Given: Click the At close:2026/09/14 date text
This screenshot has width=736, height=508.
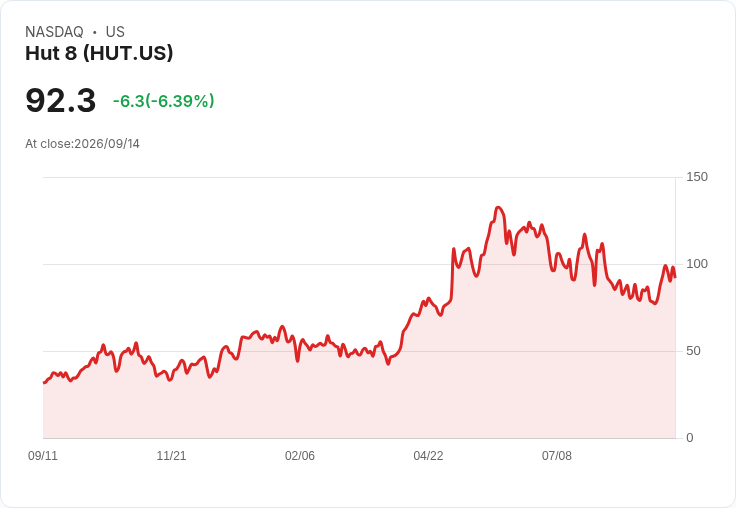Looking at the screenshot, I should pyautogui.click(x=82, y=144).
